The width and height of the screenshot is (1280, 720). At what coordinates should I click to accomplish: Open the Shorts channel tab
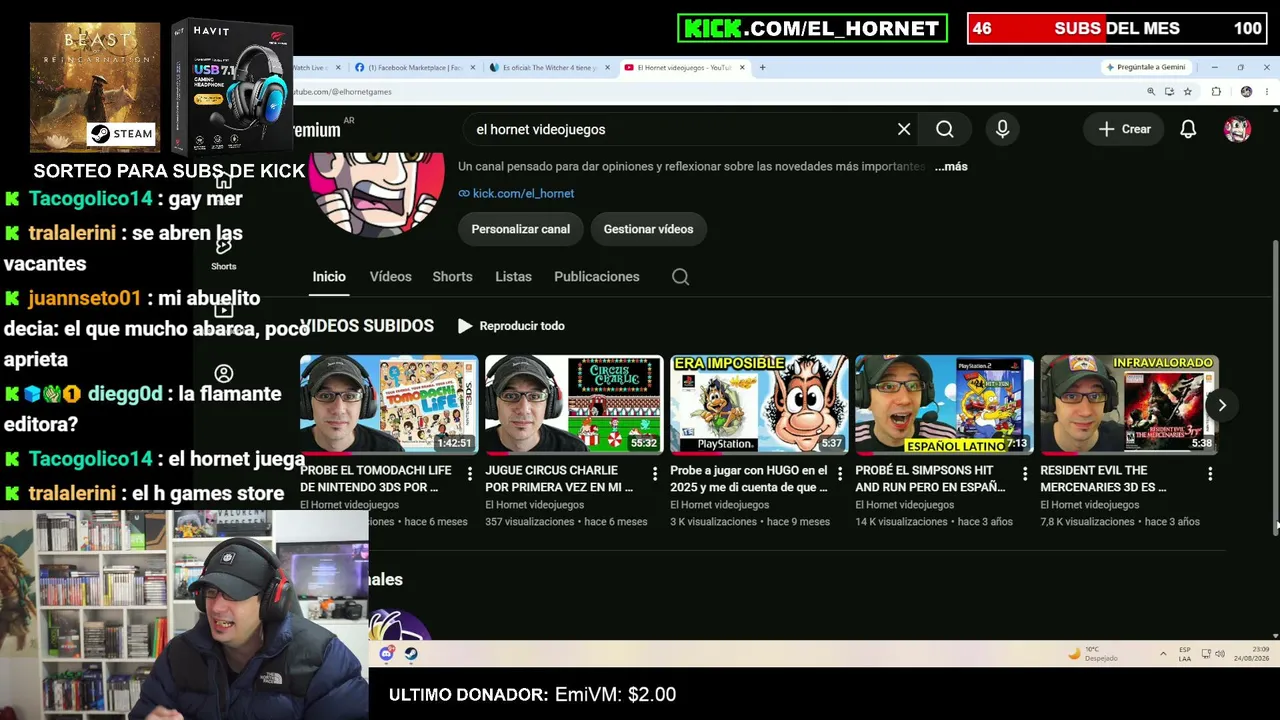click(452, 277)
